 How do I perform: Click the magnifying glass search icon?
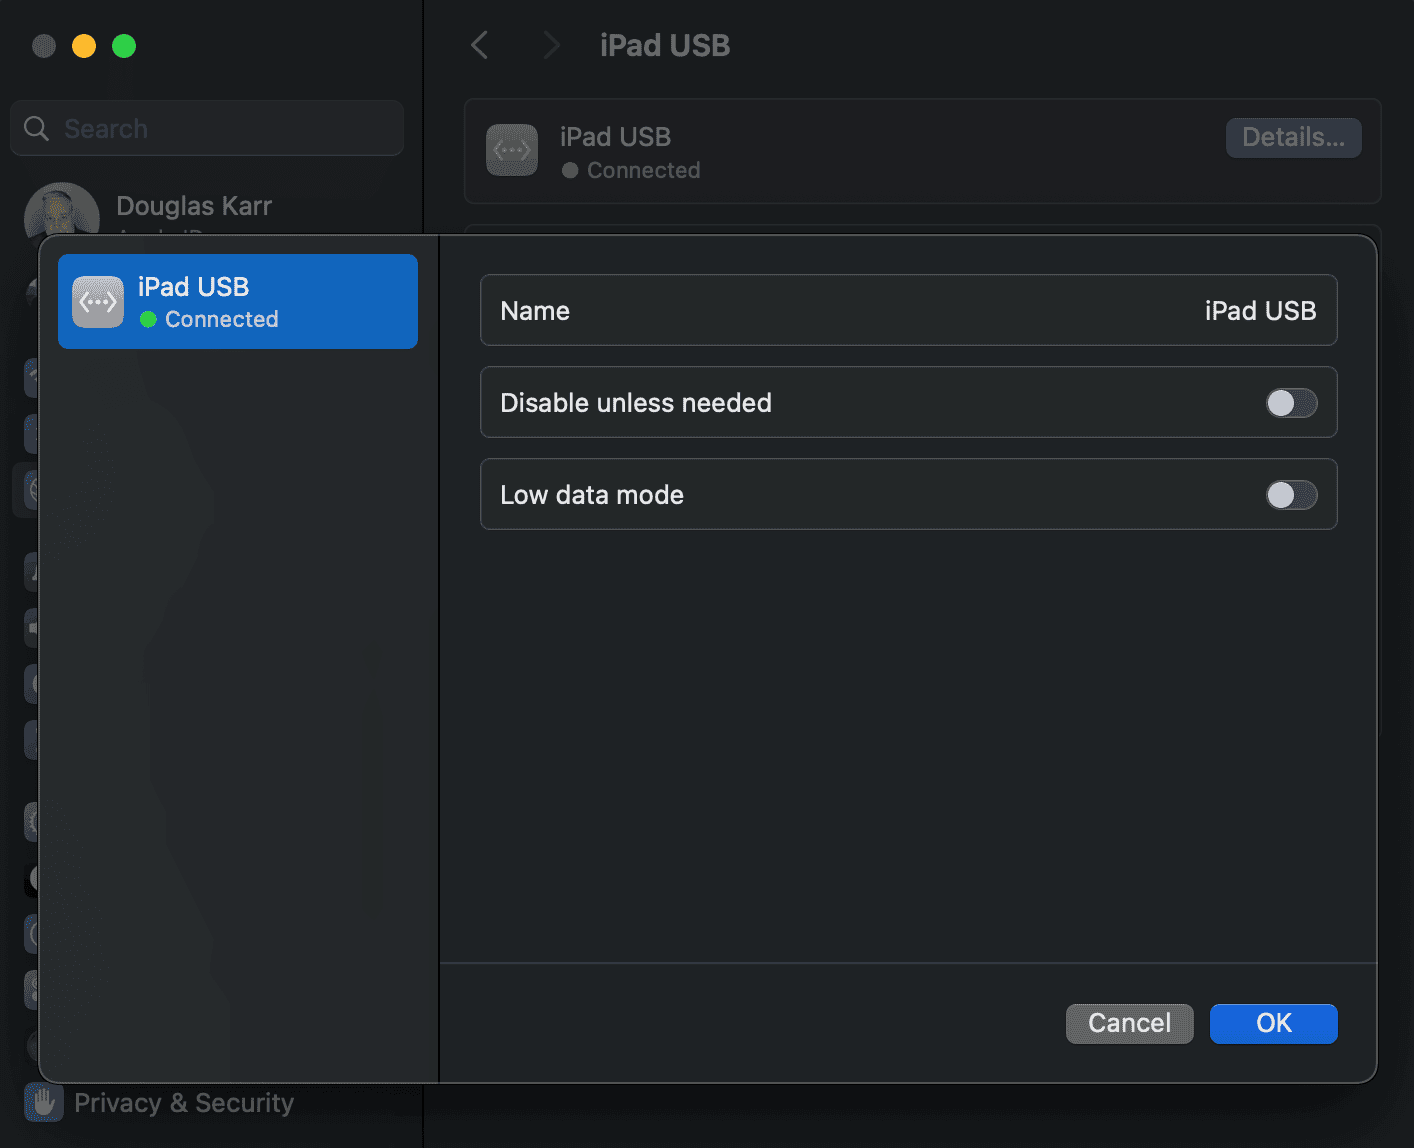pos(37,129)
